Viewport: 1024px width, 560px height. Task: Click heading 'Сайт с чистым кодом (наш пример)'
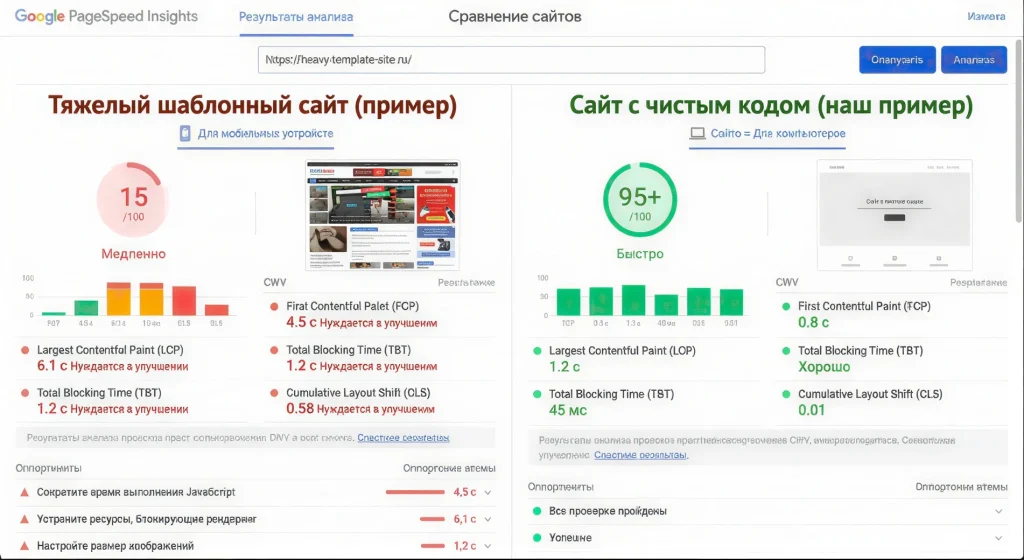pos(771,105)
